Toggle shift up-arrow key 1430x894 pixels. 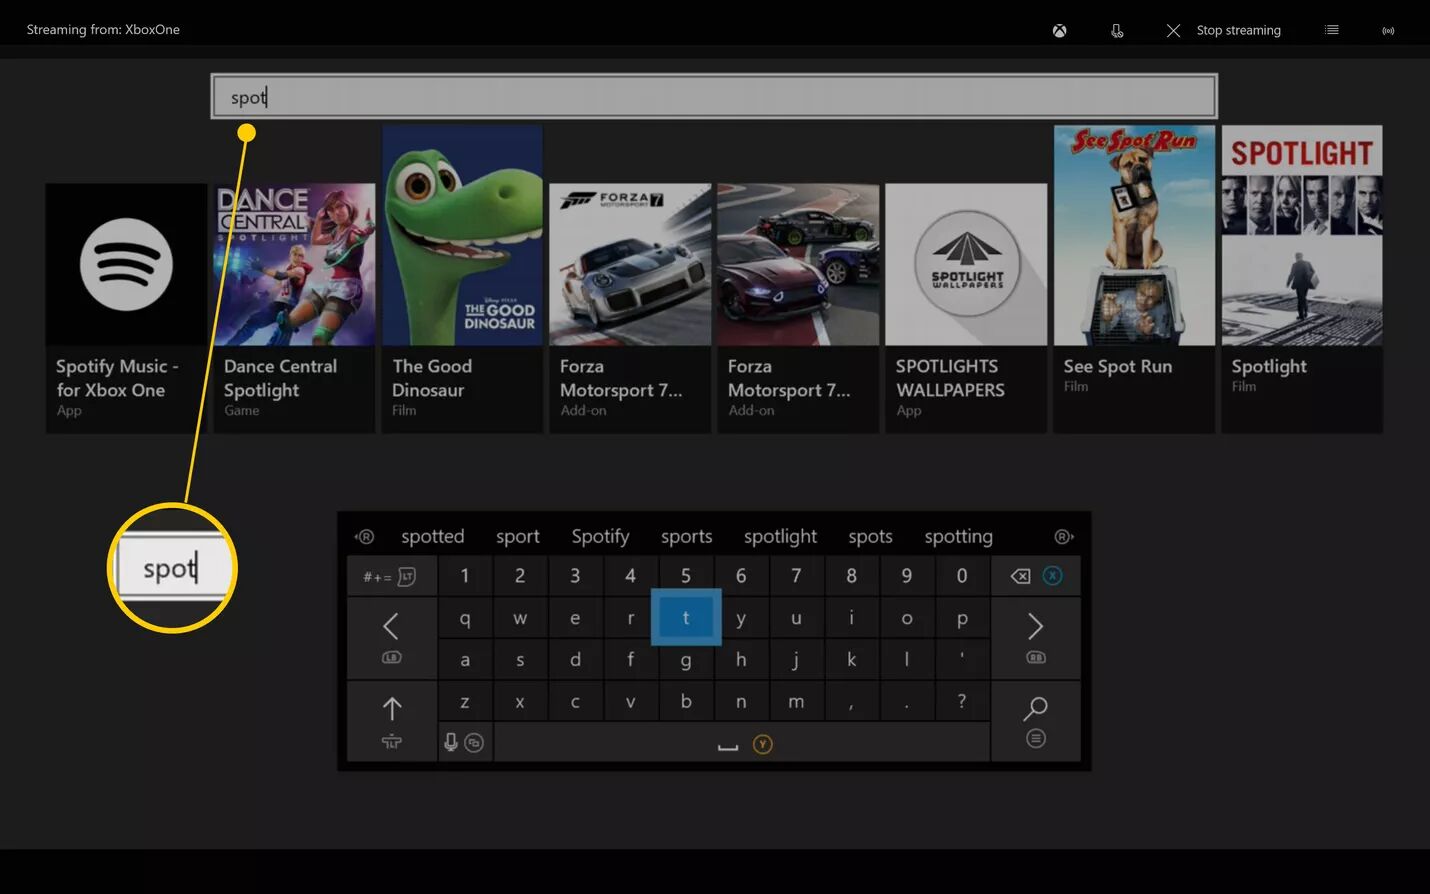point(391,721)
